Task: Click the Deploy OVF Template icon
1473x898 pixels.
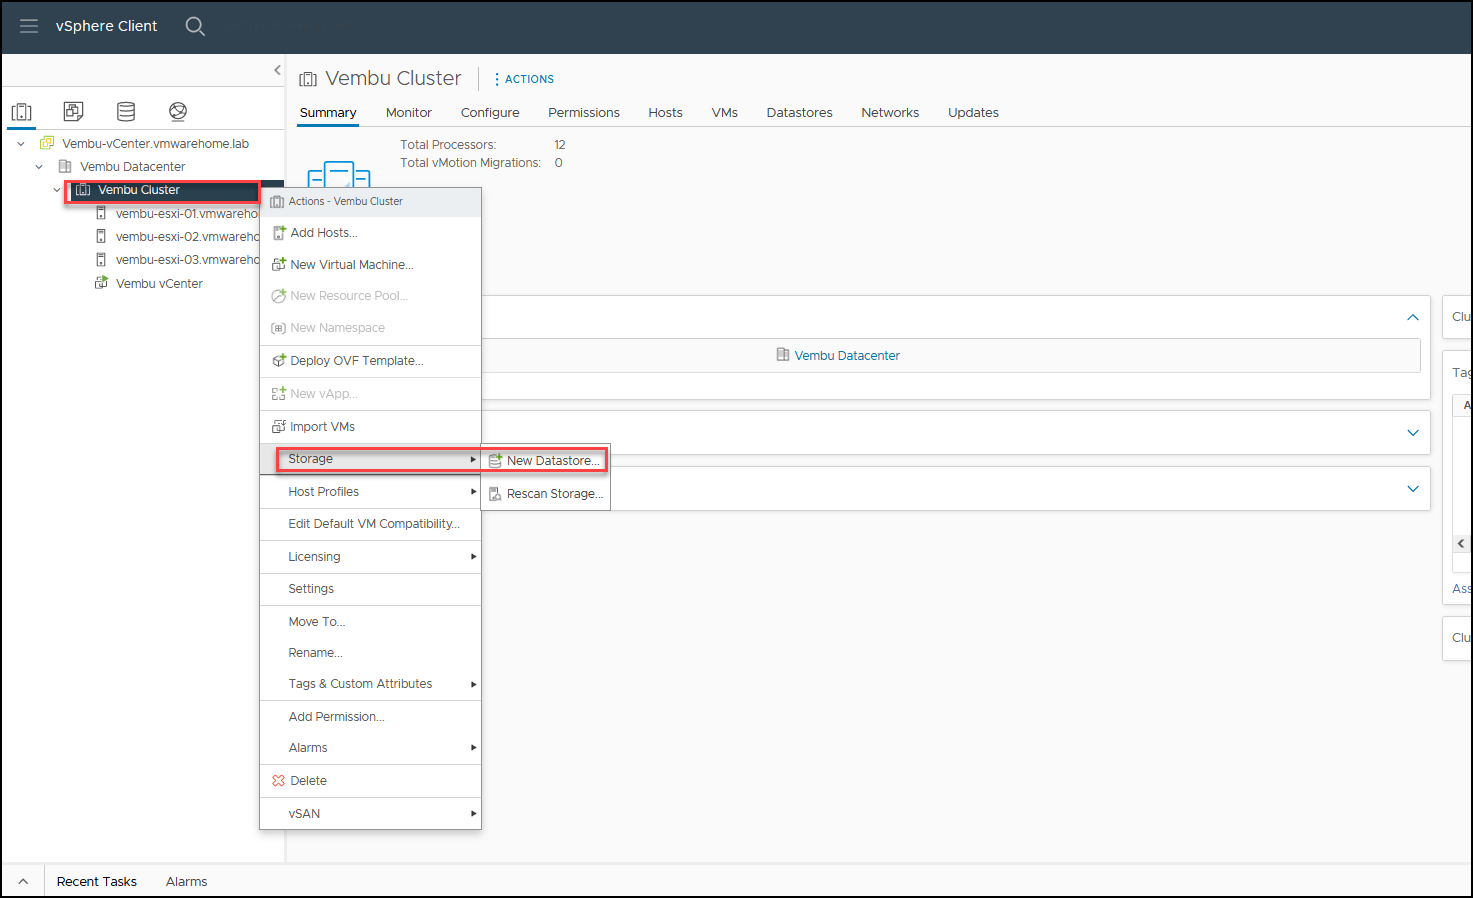Action: (x=279, y=360)
